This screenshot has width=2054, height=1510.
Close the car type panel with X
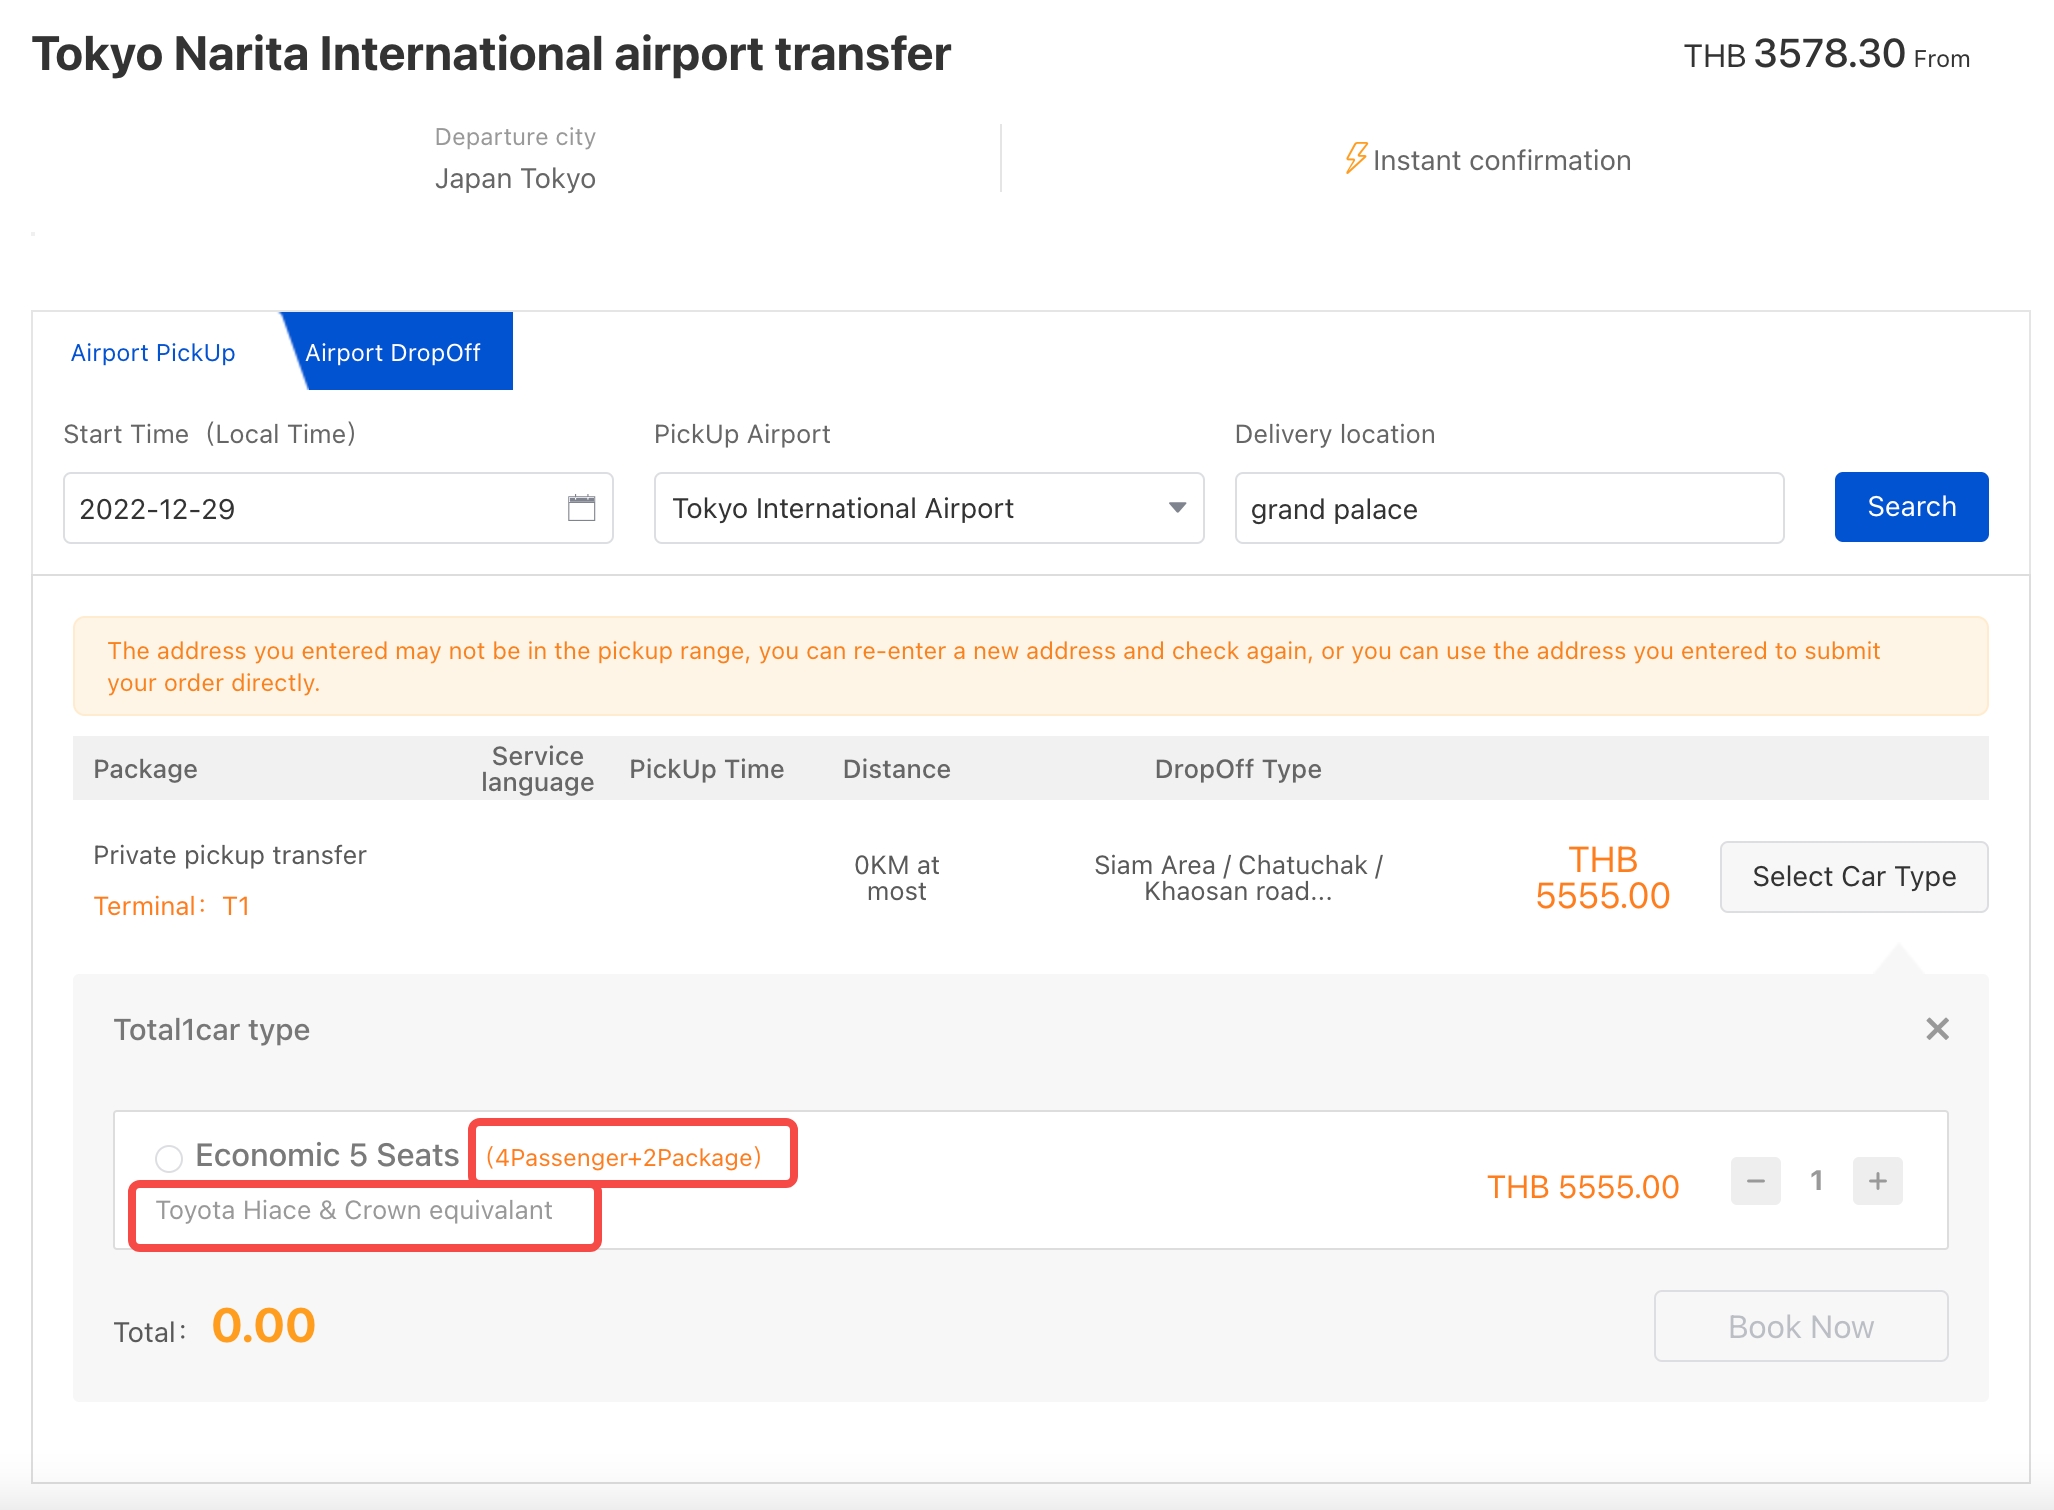(1937, 1029)
